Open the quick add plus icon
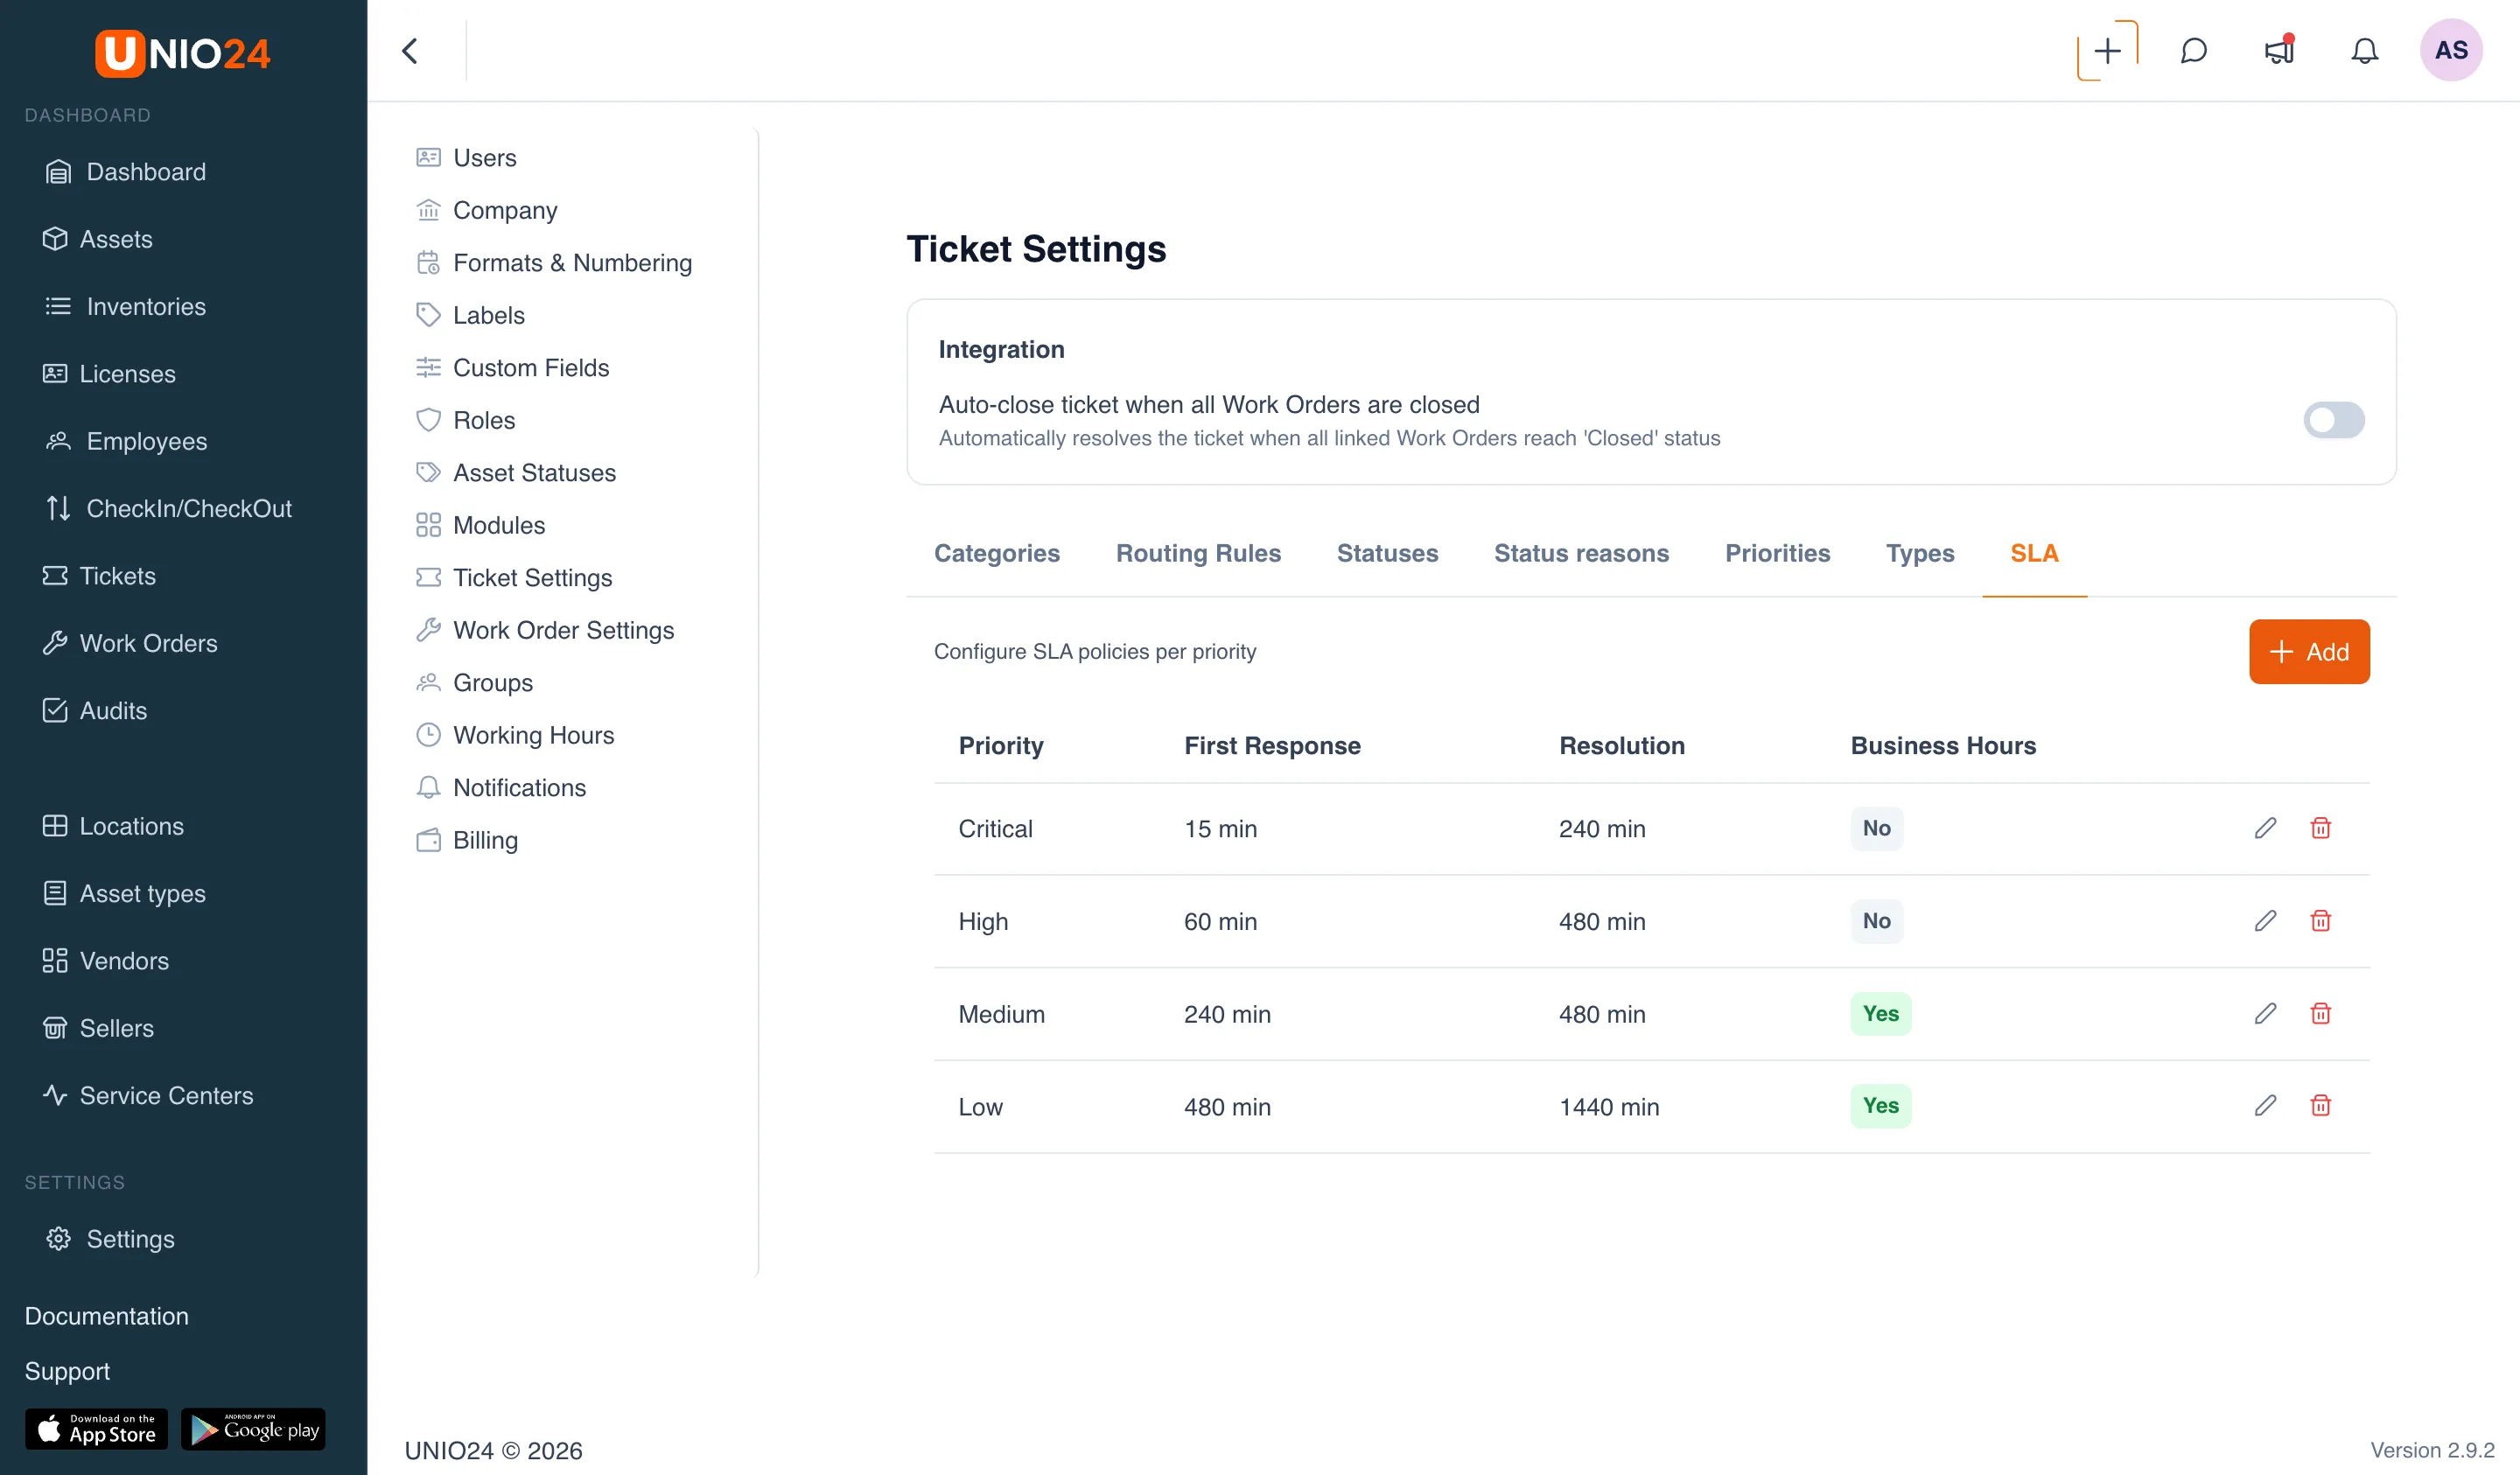The image size is (2520, 1475). [x=2107, y=50]
